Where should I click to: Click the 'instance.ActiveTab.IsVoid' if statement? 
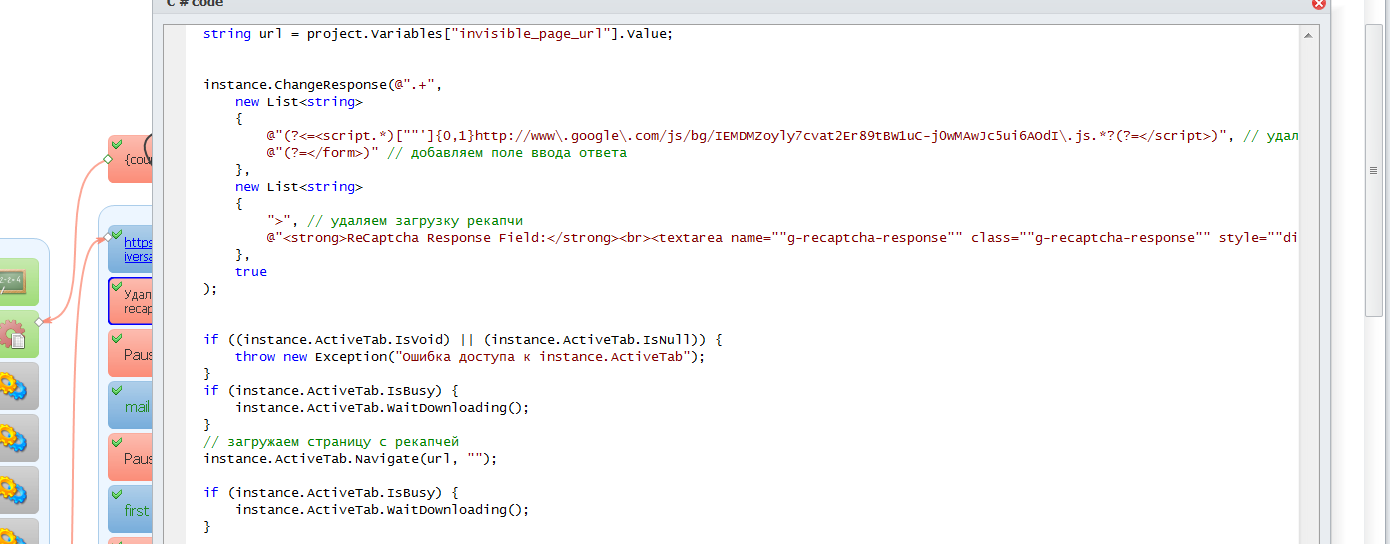click(462, 340)
